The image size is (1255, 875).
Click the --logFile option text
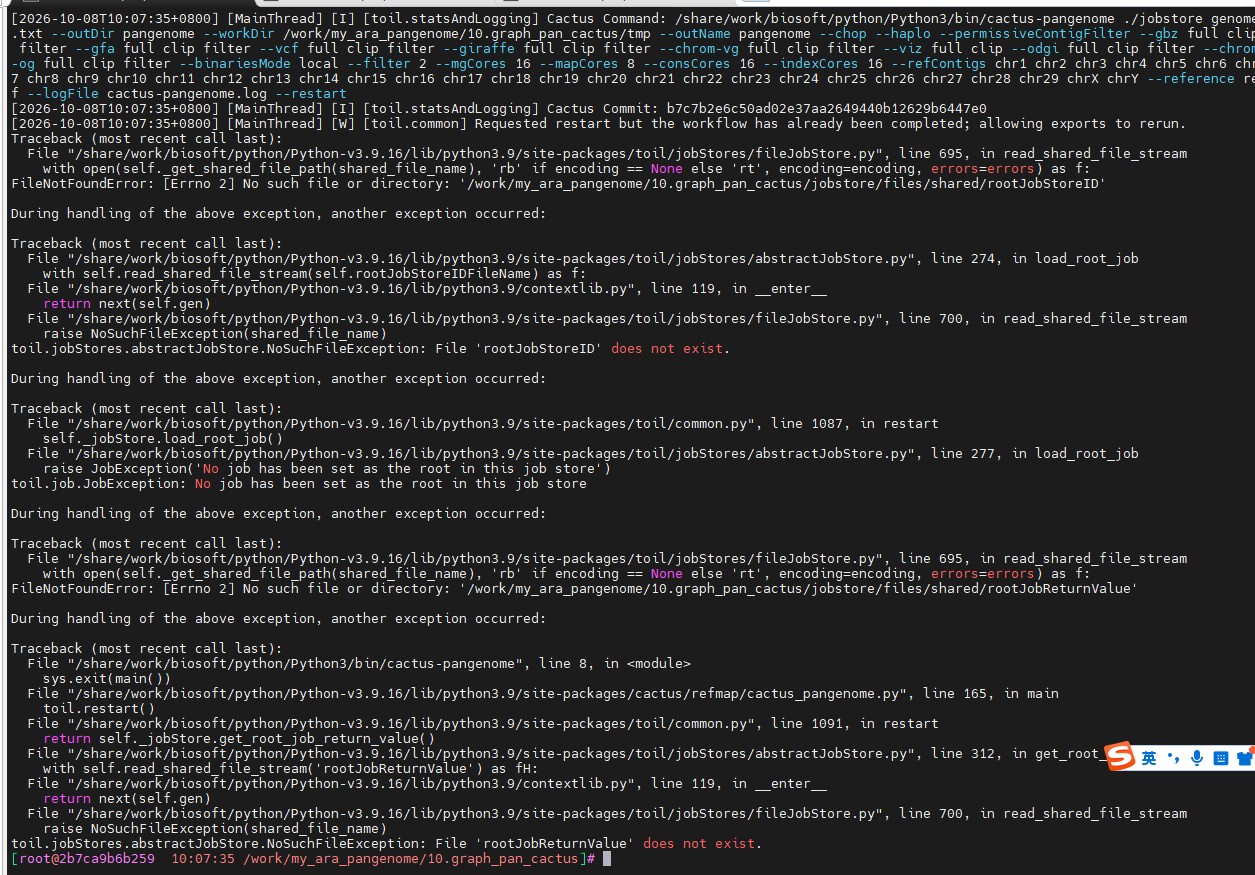coord(63,94)
